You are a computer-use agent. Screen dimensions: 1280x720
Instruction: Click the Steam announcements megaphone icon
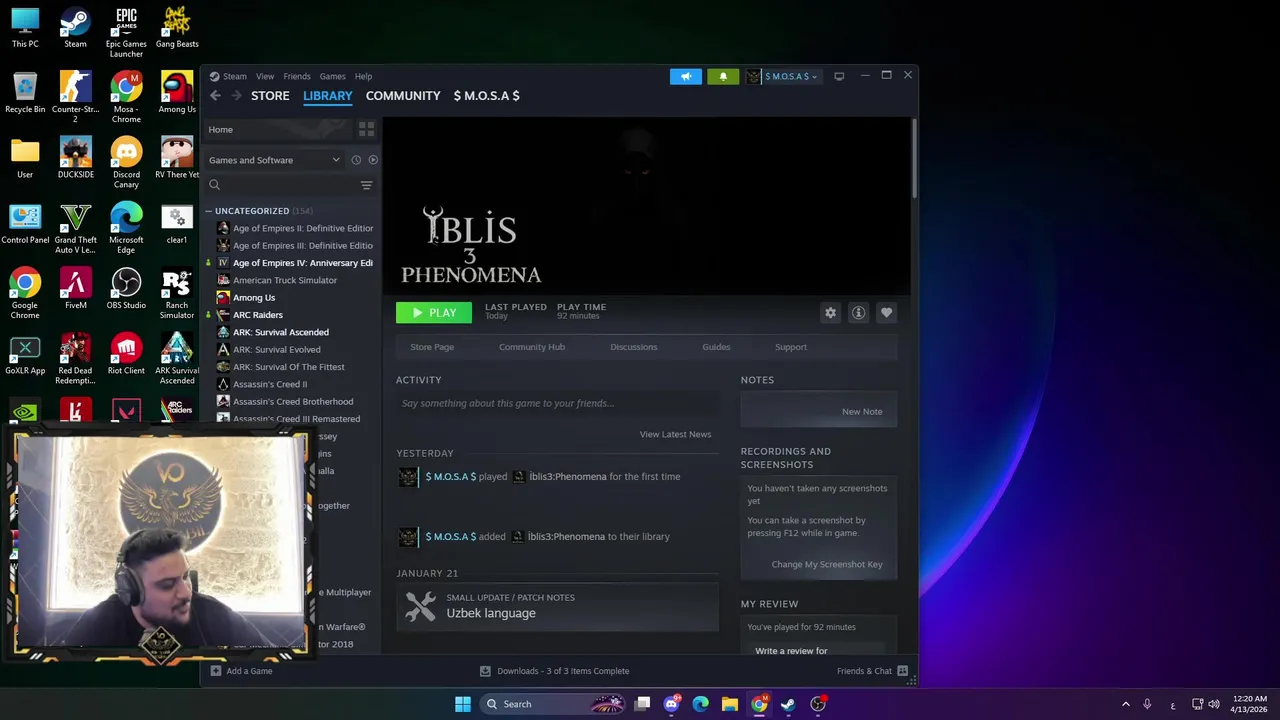click(x=686, y=76)
